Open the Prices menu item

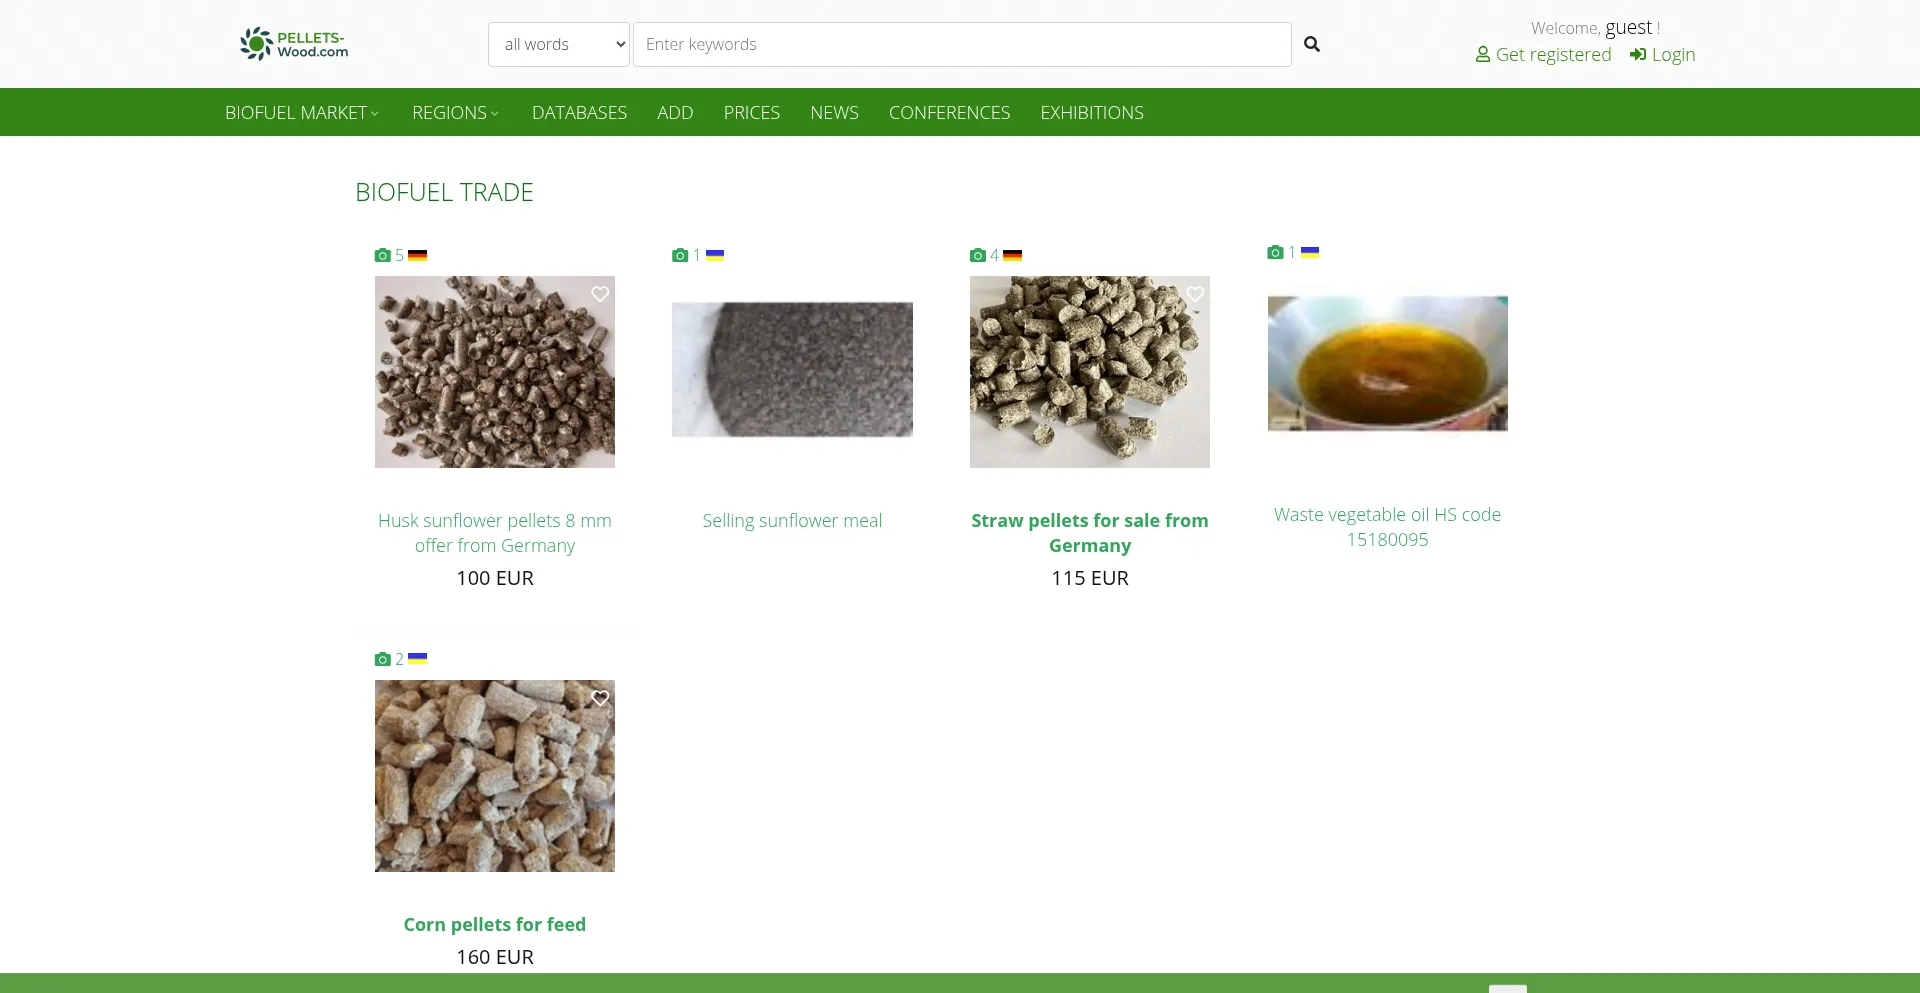(751, 113)
